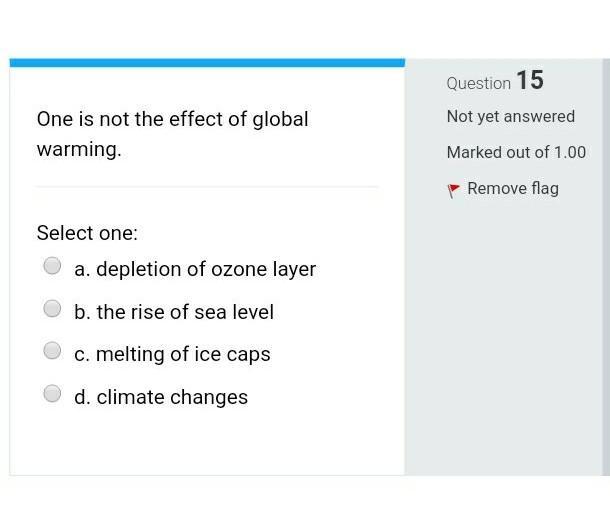The width and height of the screenshot is (610, 519).
Task: Click the "Marked out of 1.00" text
Action: pyautogui.click(x=516, y=152)
